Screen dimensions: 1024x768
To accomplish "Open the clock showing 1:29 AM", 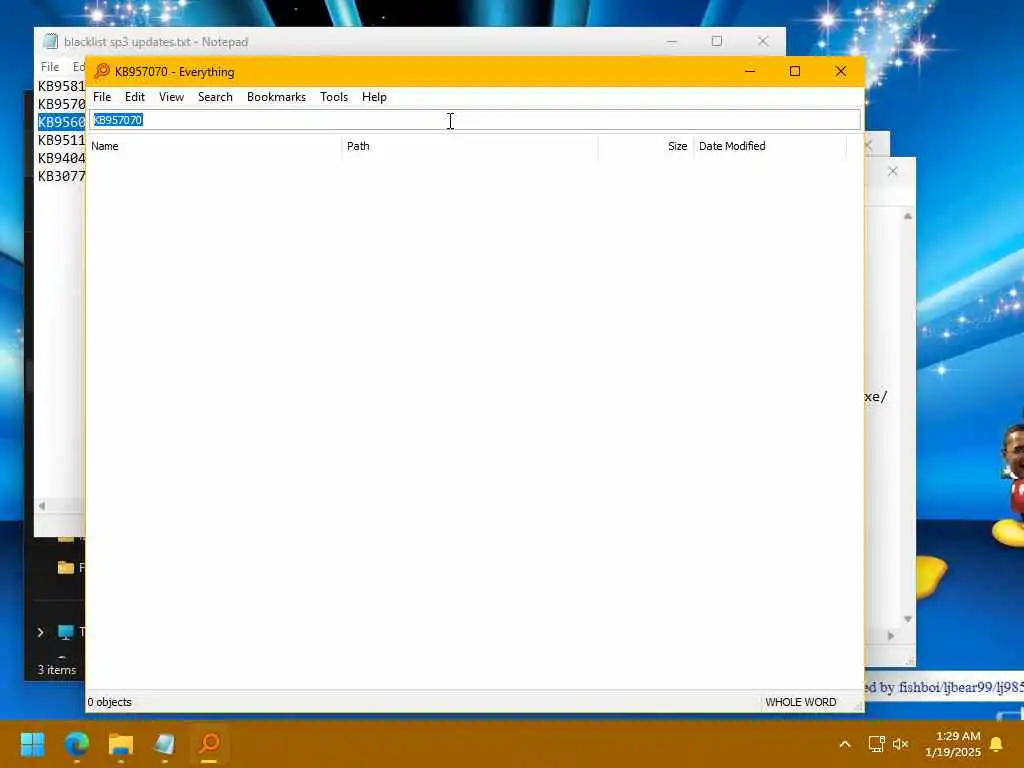I will [x=953, y=744].
